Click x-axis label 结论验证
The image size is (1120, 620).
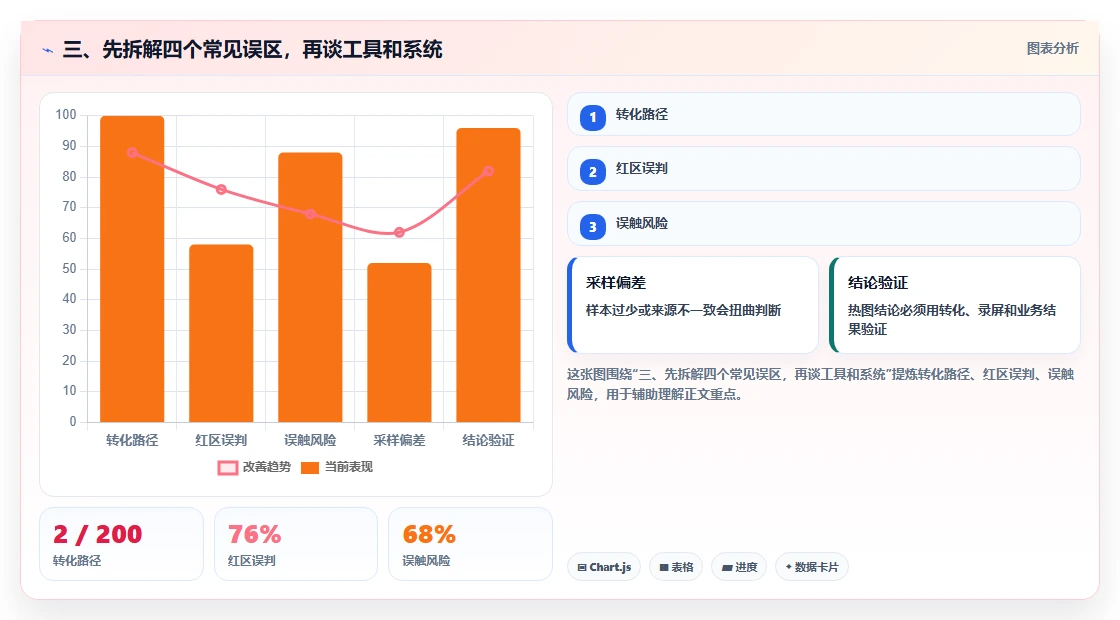489,441
